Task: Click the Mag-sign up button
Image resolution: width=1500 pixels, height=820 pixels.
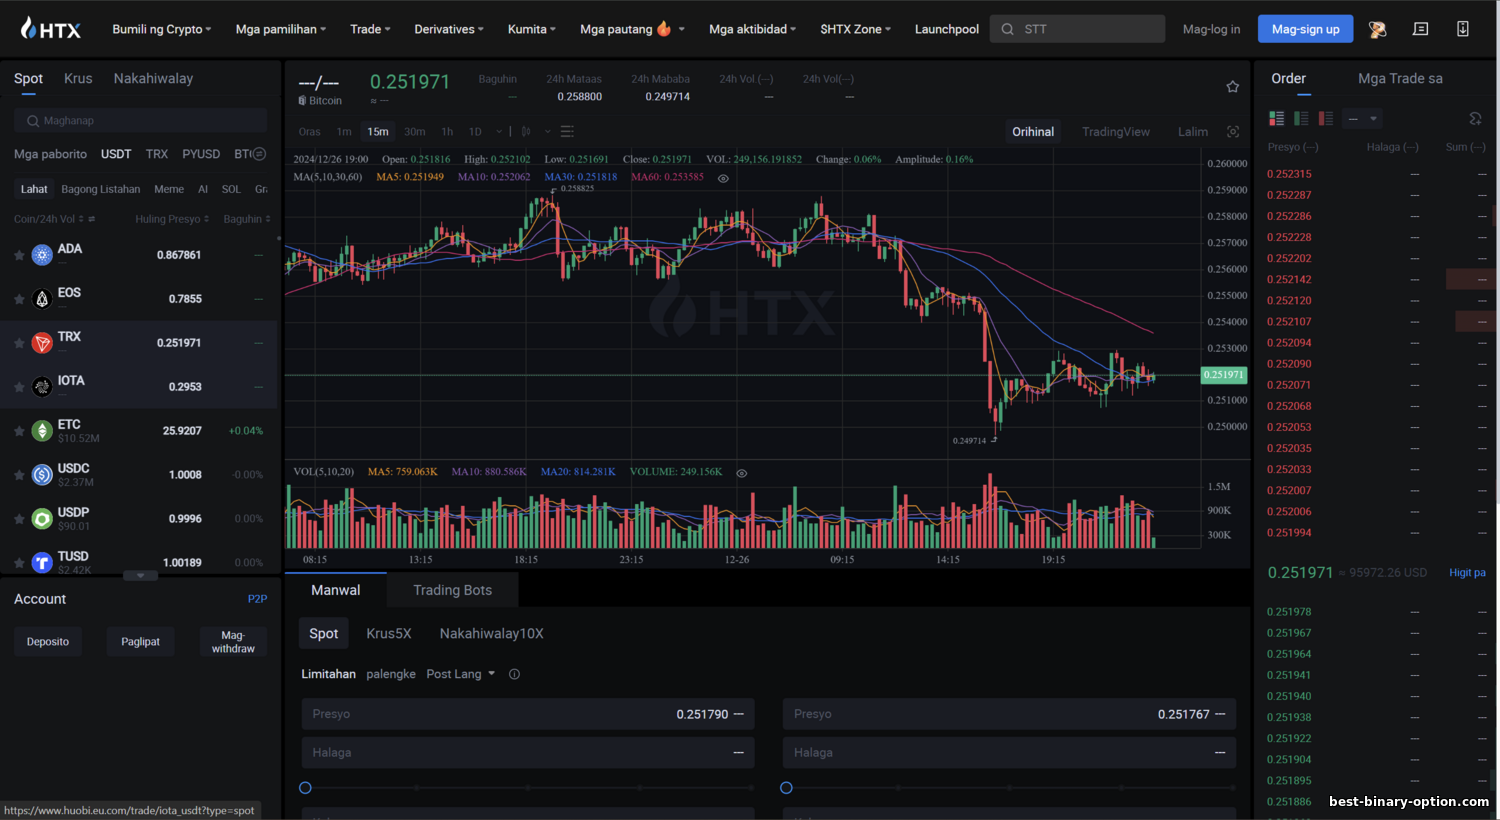Action: (x=1305, y=29)
